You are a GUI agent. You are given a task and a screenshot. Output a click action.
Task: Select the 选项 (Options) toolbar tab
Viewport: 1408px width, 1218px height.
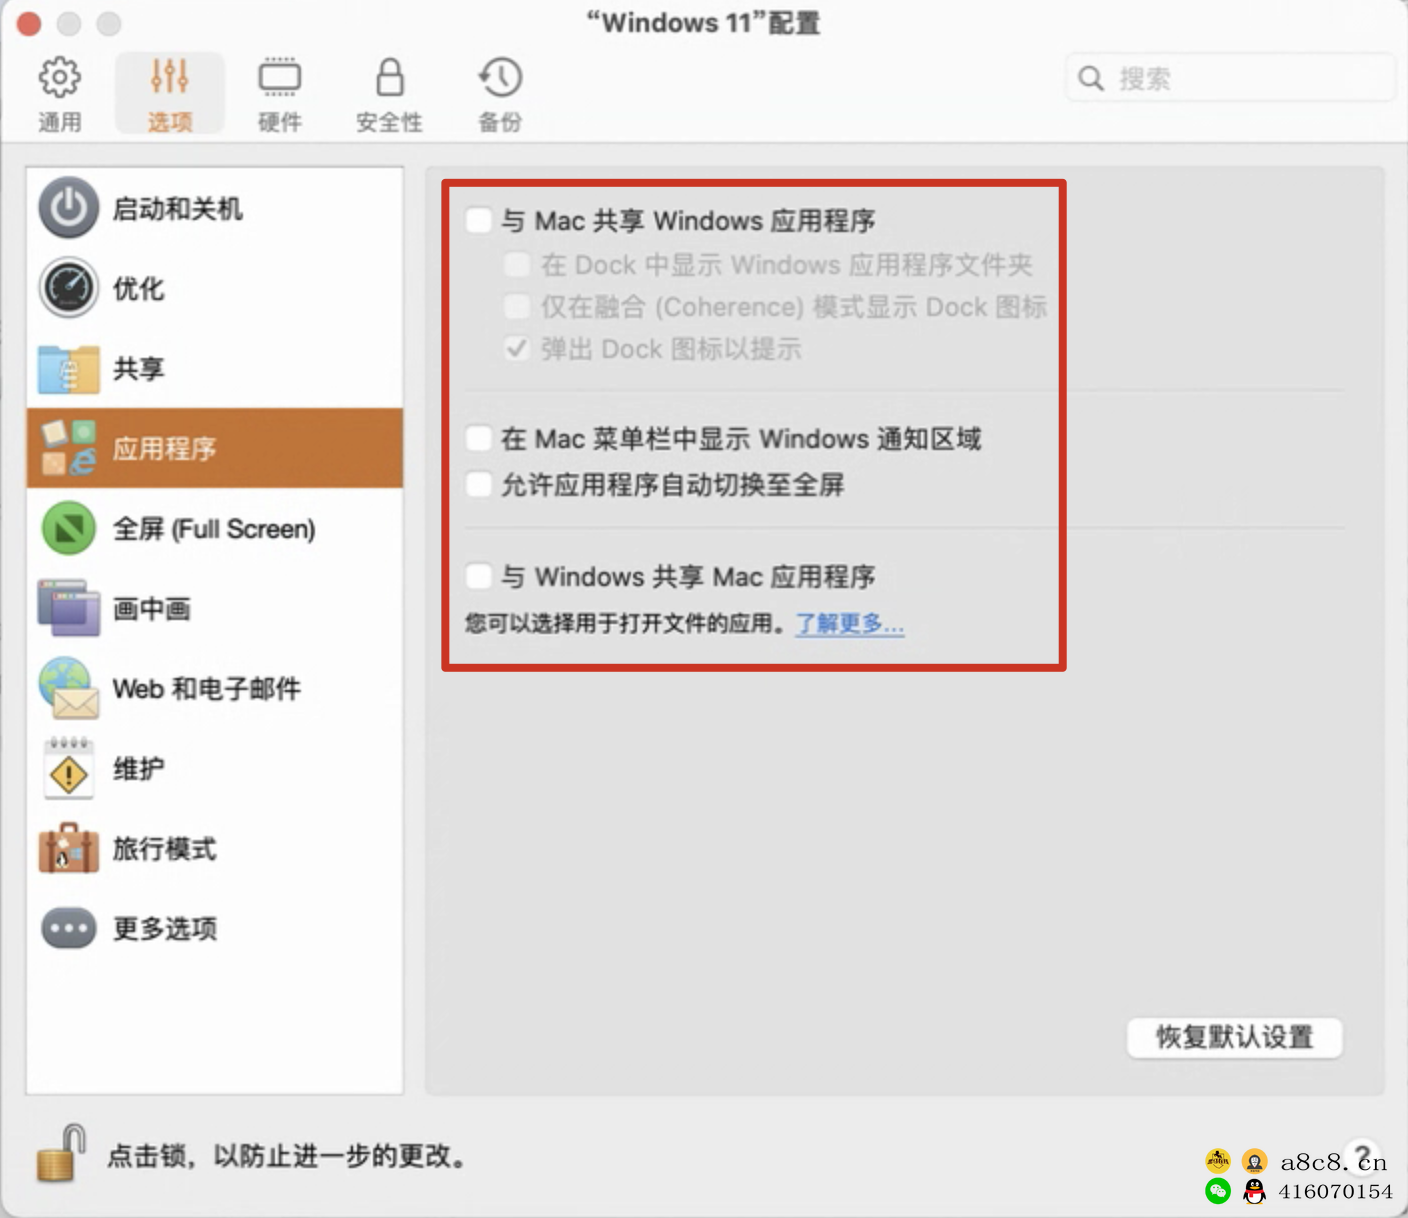coord(170,94)
